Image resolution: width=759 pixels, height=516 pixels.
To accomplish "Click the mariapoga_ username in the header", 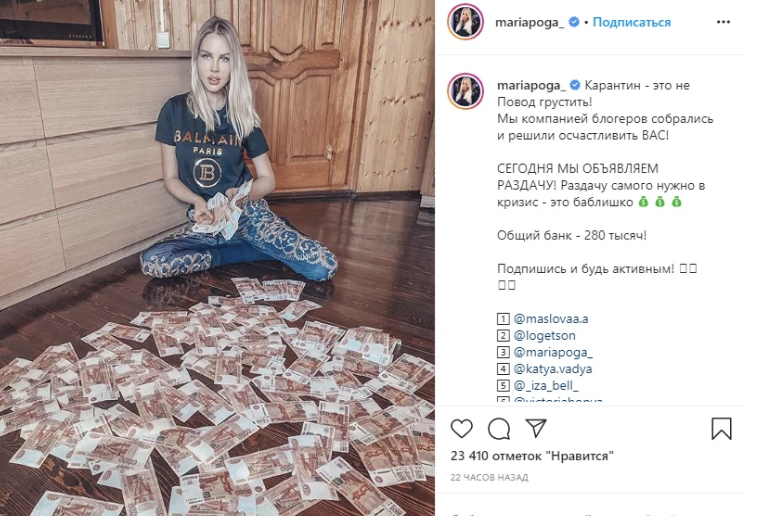I will tap(530, 22).
